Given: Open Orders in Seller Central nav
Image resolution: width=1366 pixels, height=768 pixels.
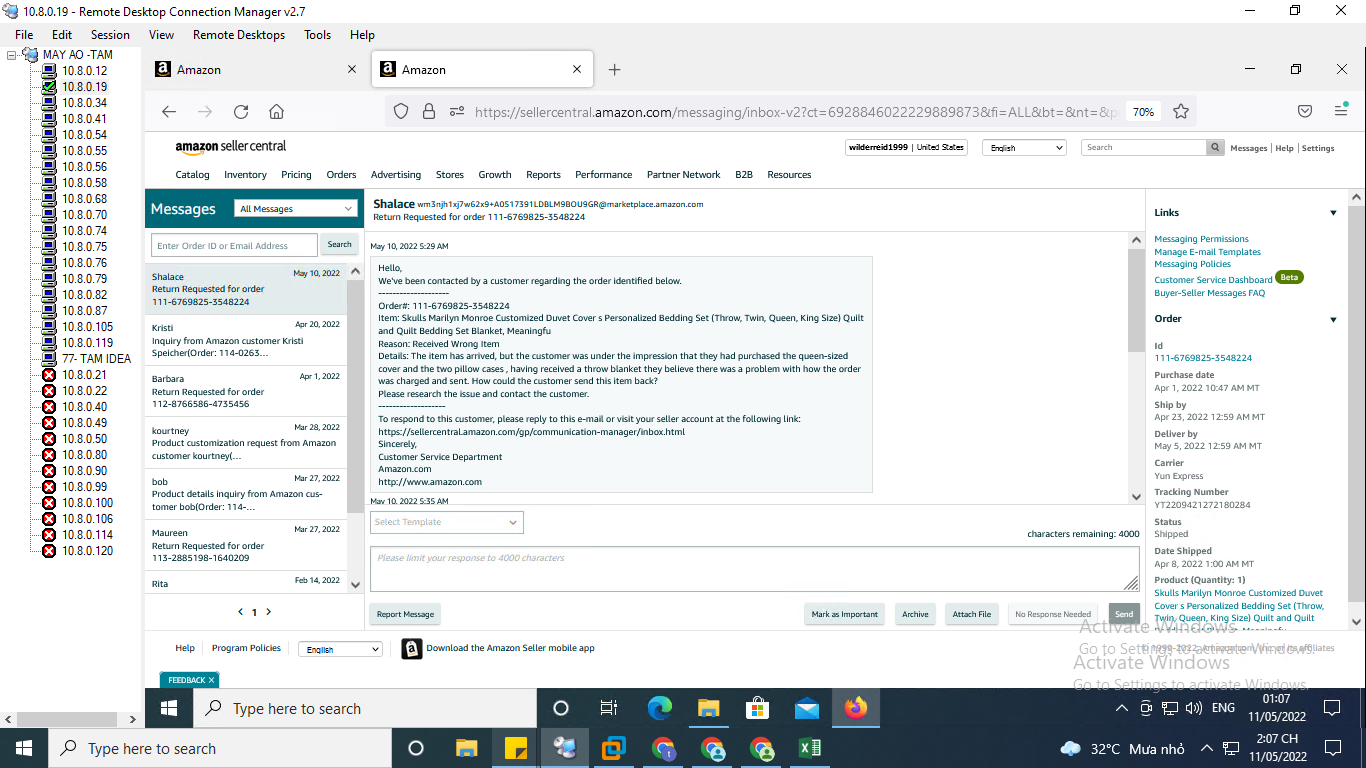Looking at the screenshot, I should [341, 174].
